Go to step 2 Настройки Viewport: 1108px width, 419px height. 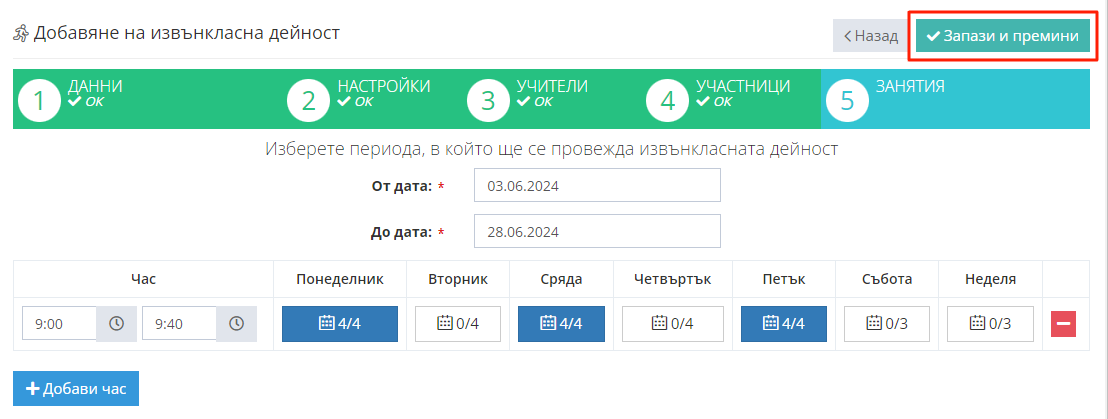pos(360,99)
